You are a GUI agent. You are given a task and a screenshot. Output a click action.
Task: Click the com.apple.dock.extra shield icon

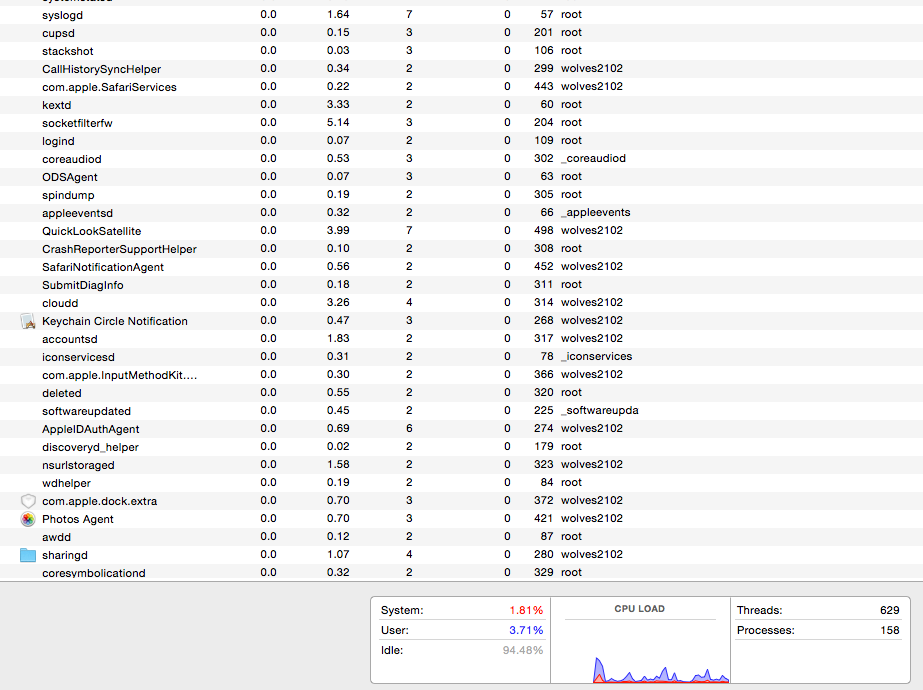pos(28,501)
